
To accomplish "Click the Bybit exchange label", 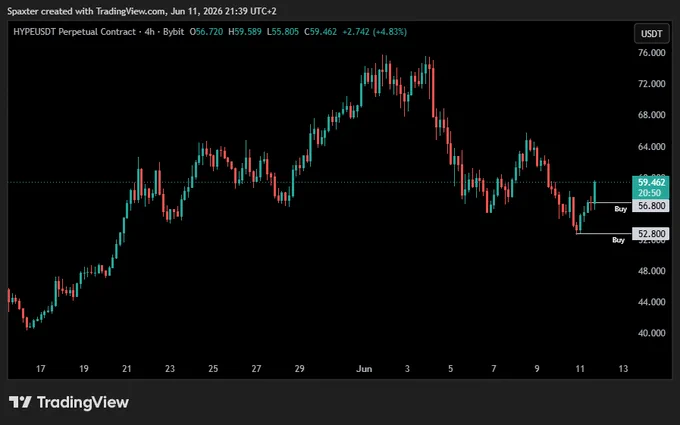I will coord(173,32).
